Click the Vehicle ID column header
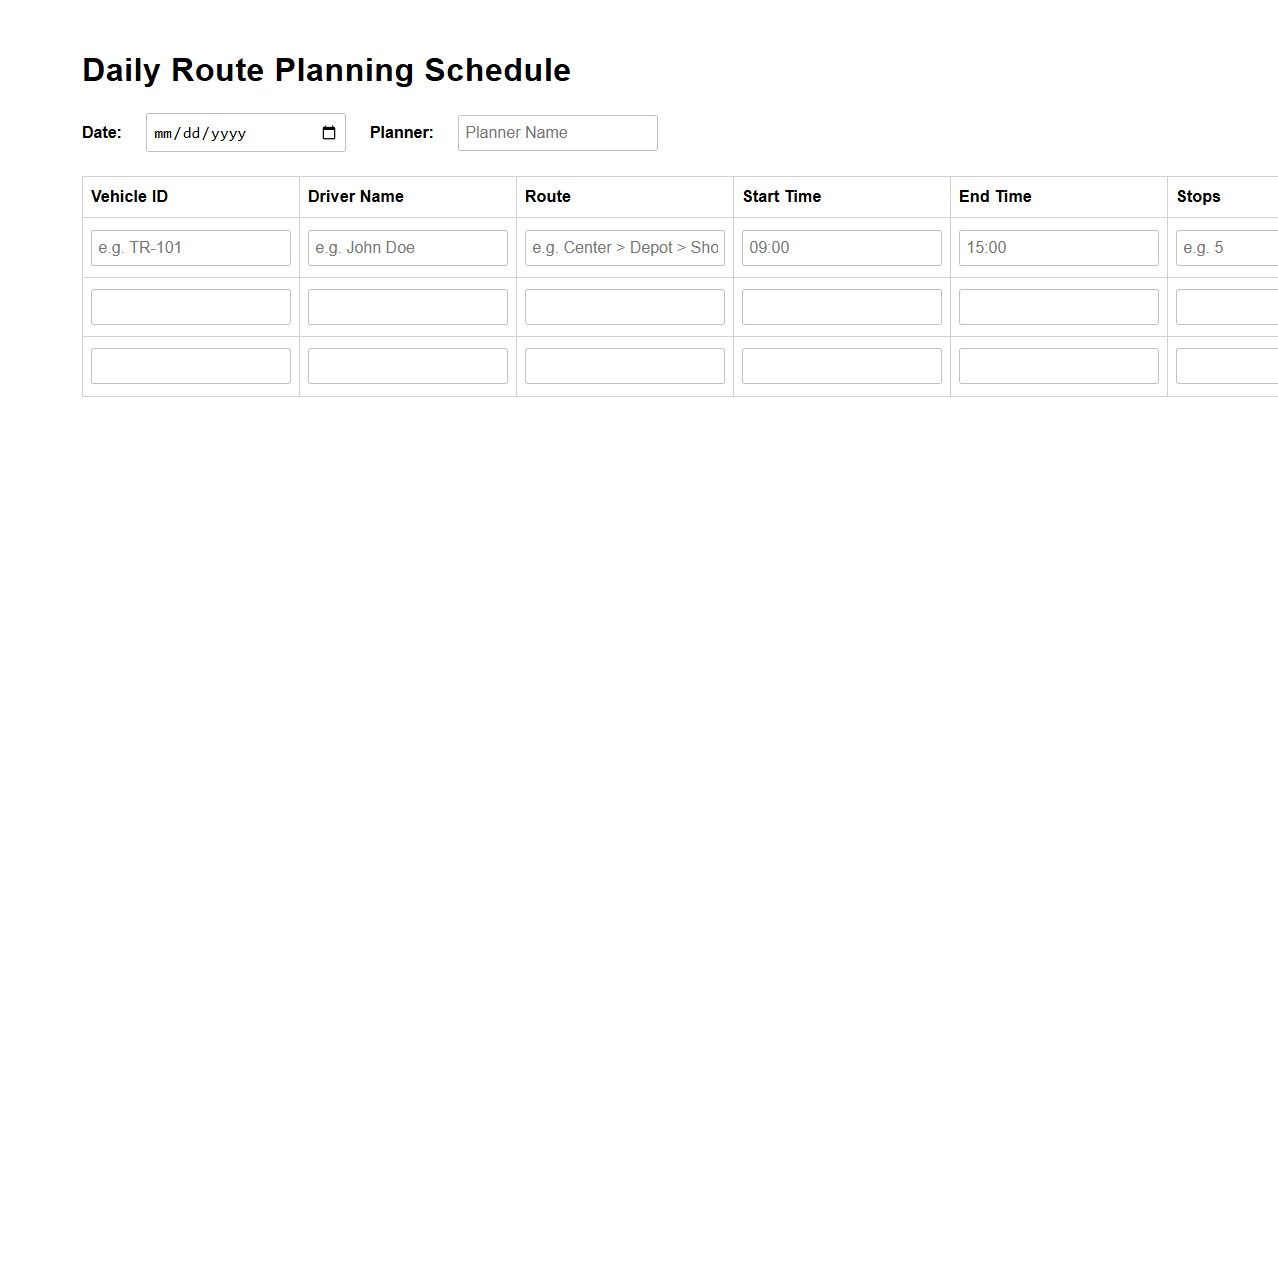1278x1285 pixels. [x=130, y=196]
